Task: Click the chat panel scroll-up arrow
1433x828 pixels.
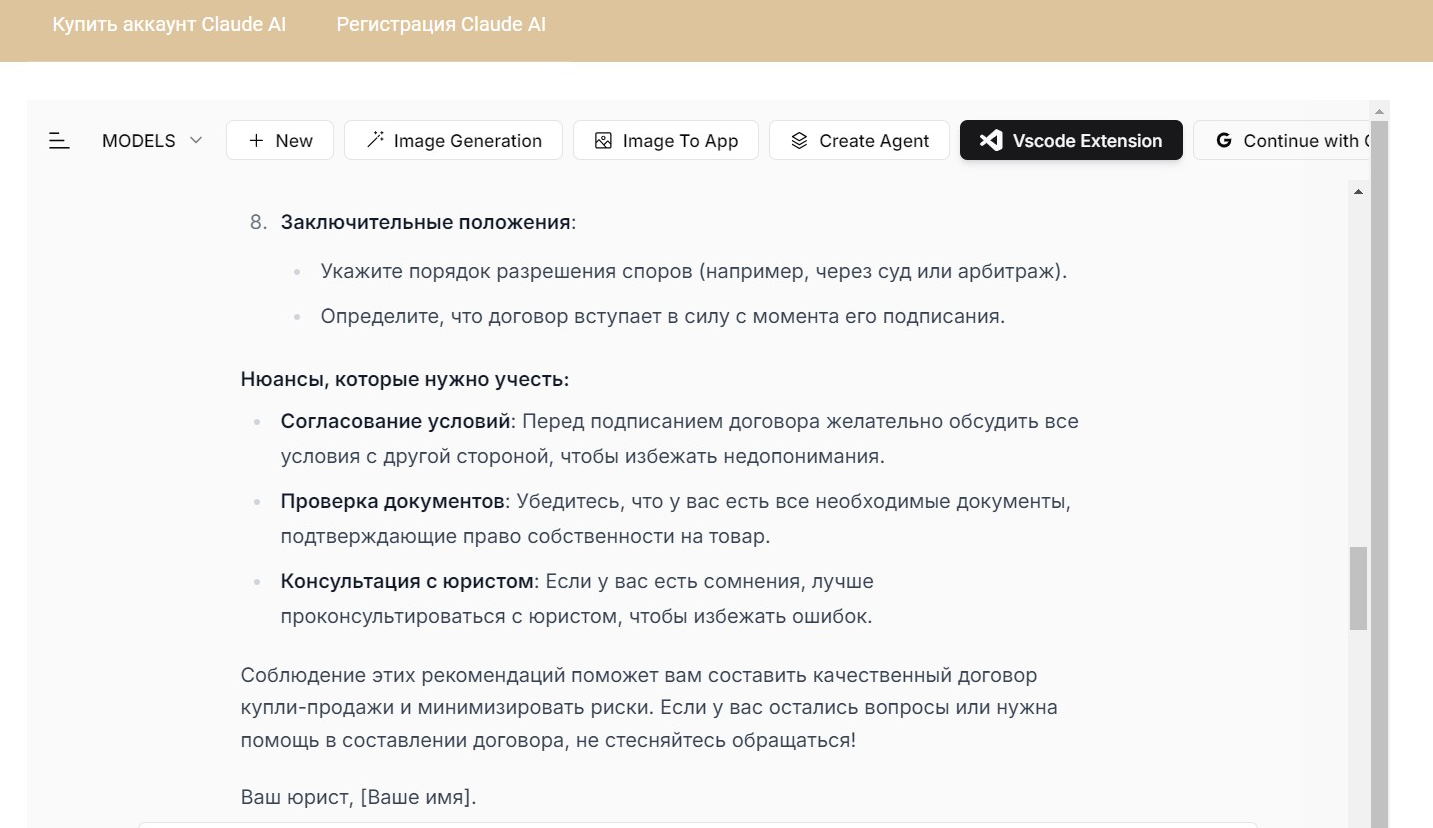Action: [x=1358, y=191]
